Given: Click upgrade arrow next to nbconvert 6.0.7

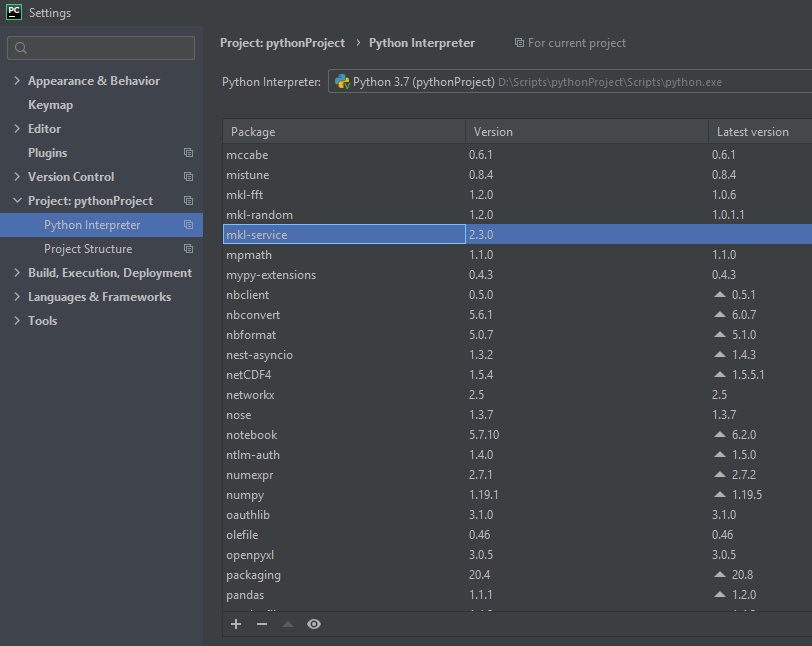Looking at the screenshot, I should (720, 314).
